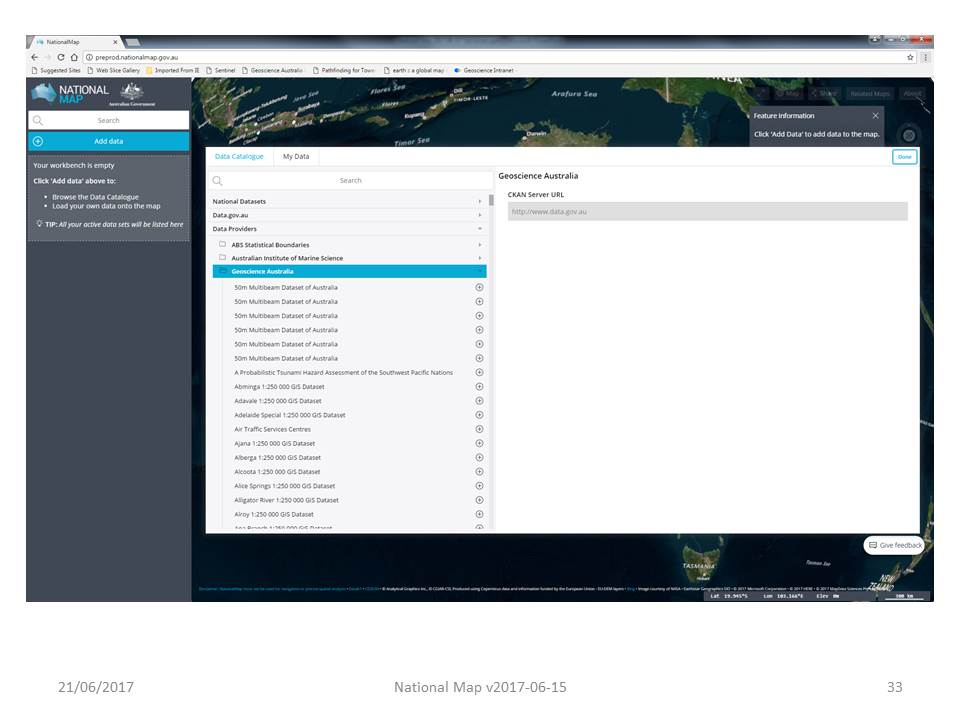
Task: Close the Feature Information panel
Action: coord(876,116)
